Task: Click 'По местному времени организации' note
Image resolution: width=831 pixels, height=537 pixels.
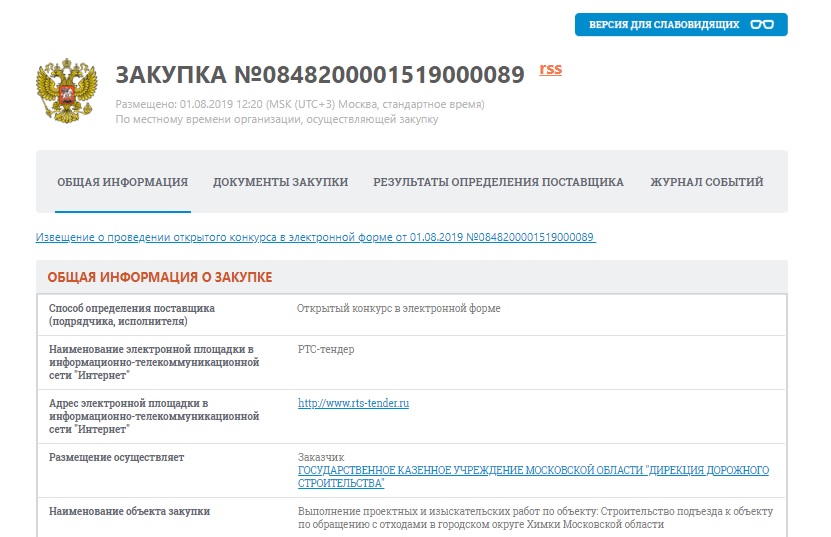Action: click(277, 119)
